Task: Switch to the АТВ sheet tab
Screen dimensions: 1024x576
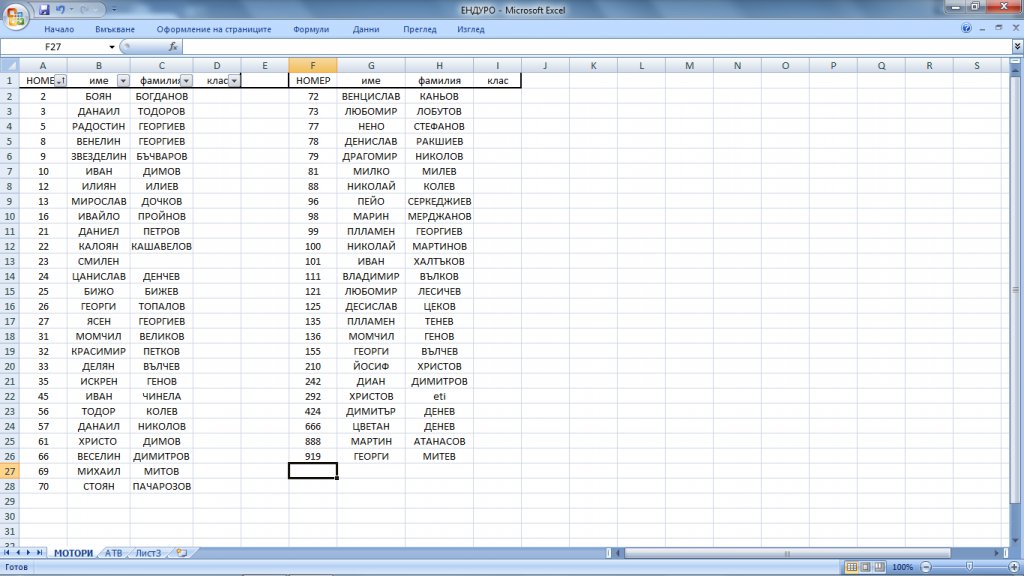Action: pos(113,552)
